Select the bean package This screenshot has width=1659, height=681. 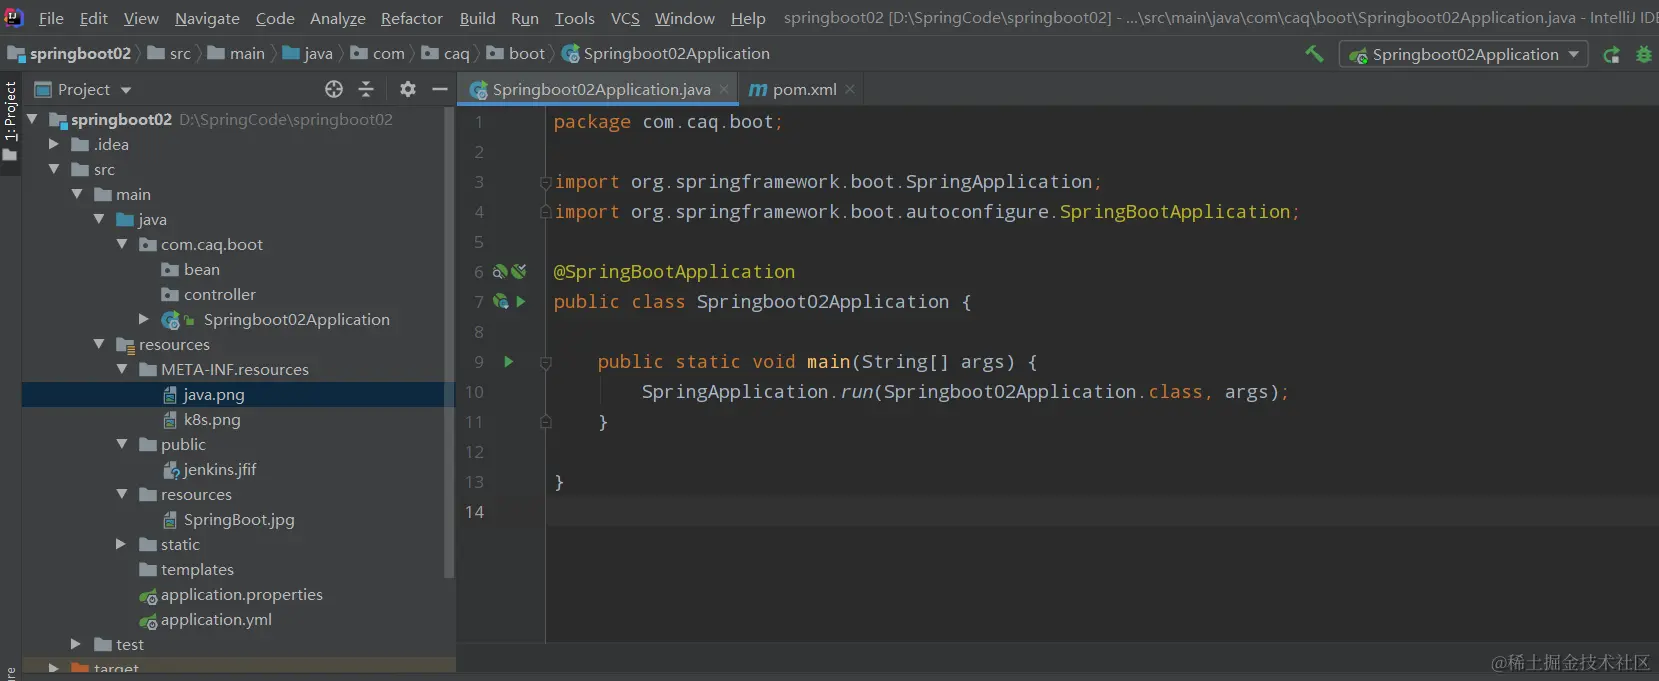[190, 269]
